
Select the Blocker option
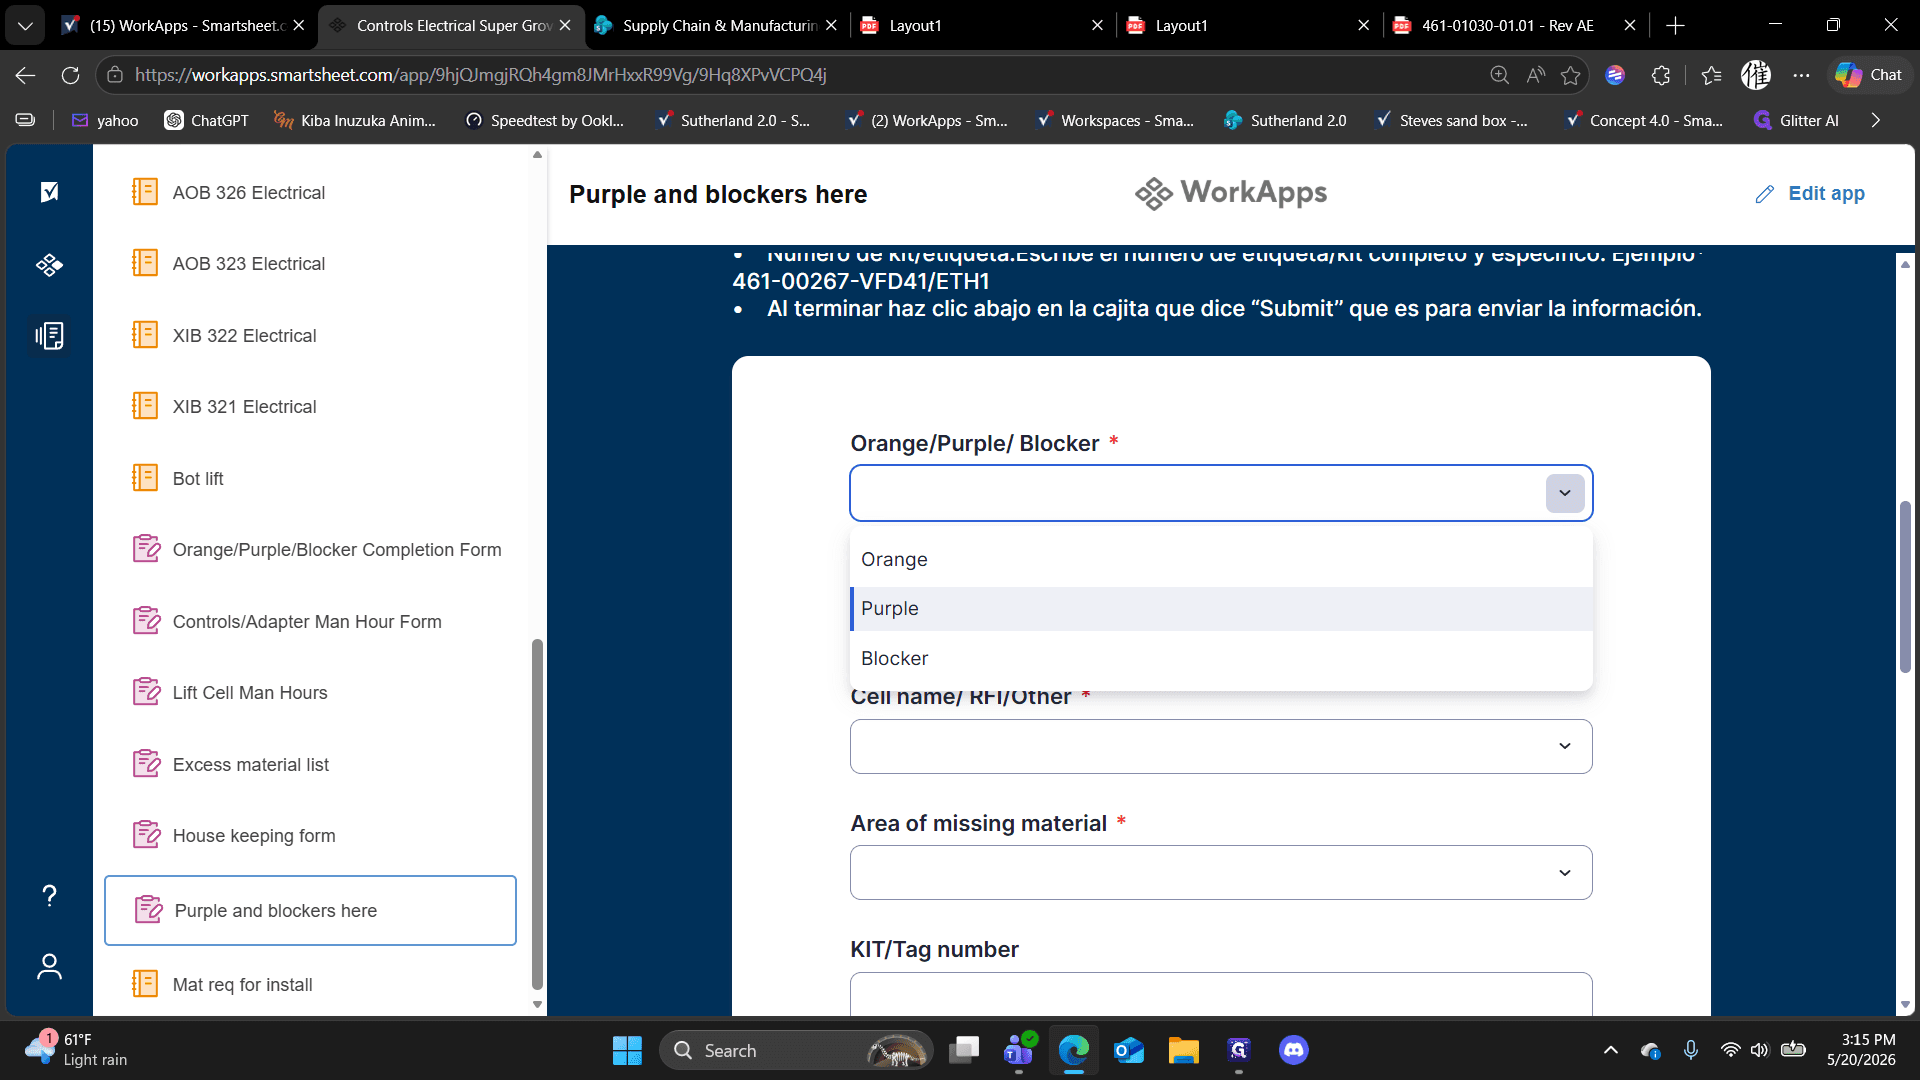[x=1221, y=659]
